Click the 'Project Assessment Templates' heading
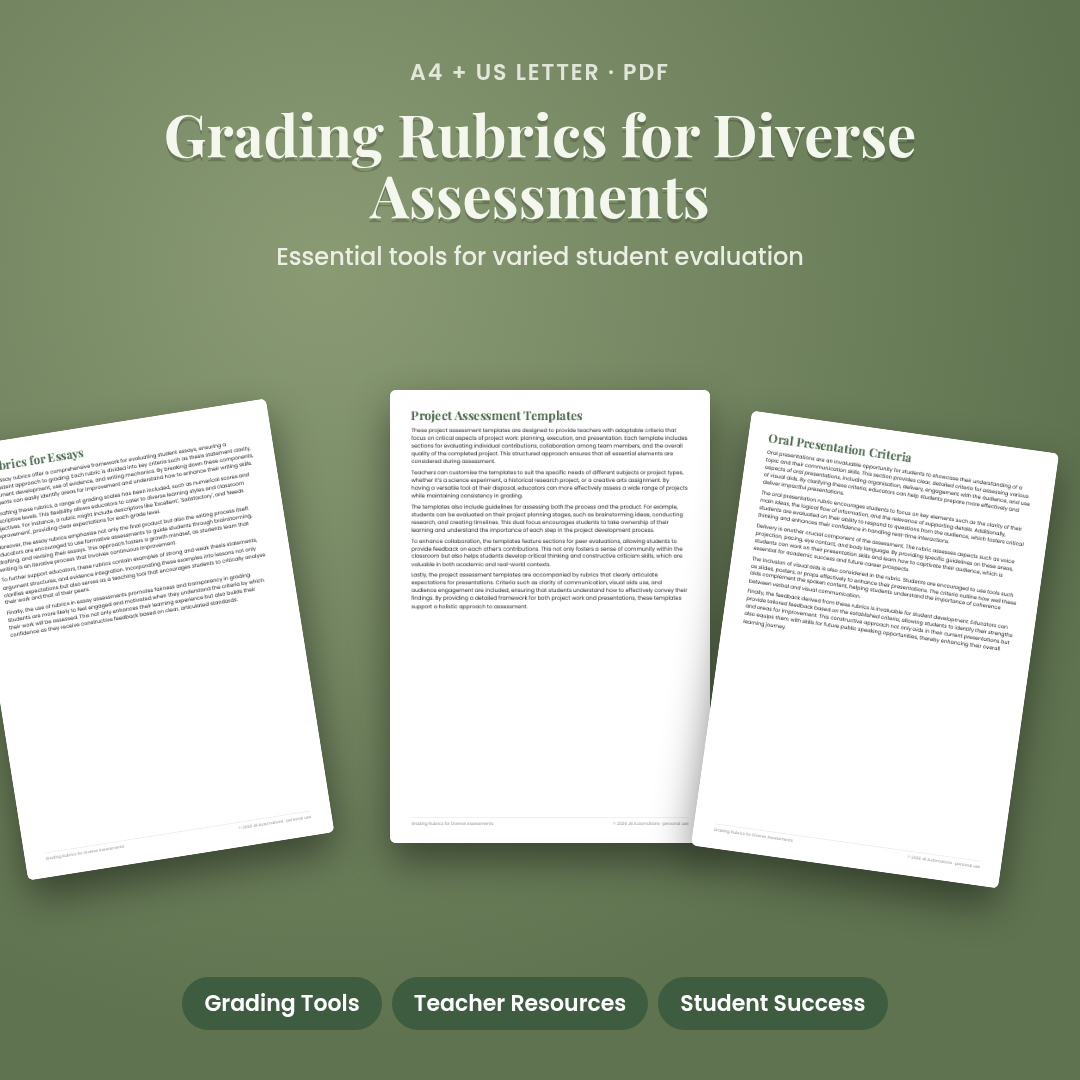The image size is (1080, 1080). point(497,415)
